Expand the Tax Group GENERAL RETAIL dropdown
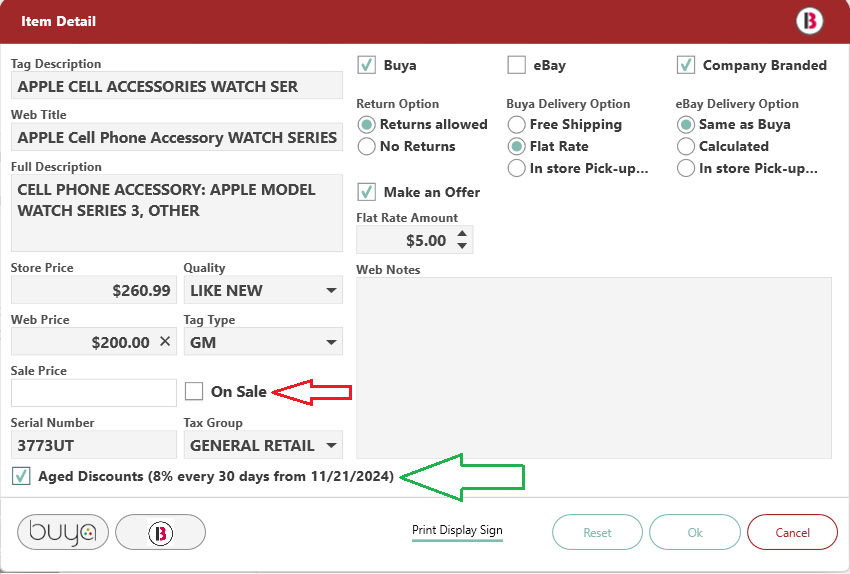Viewport: 850px width, 574px height. [263, 445]
